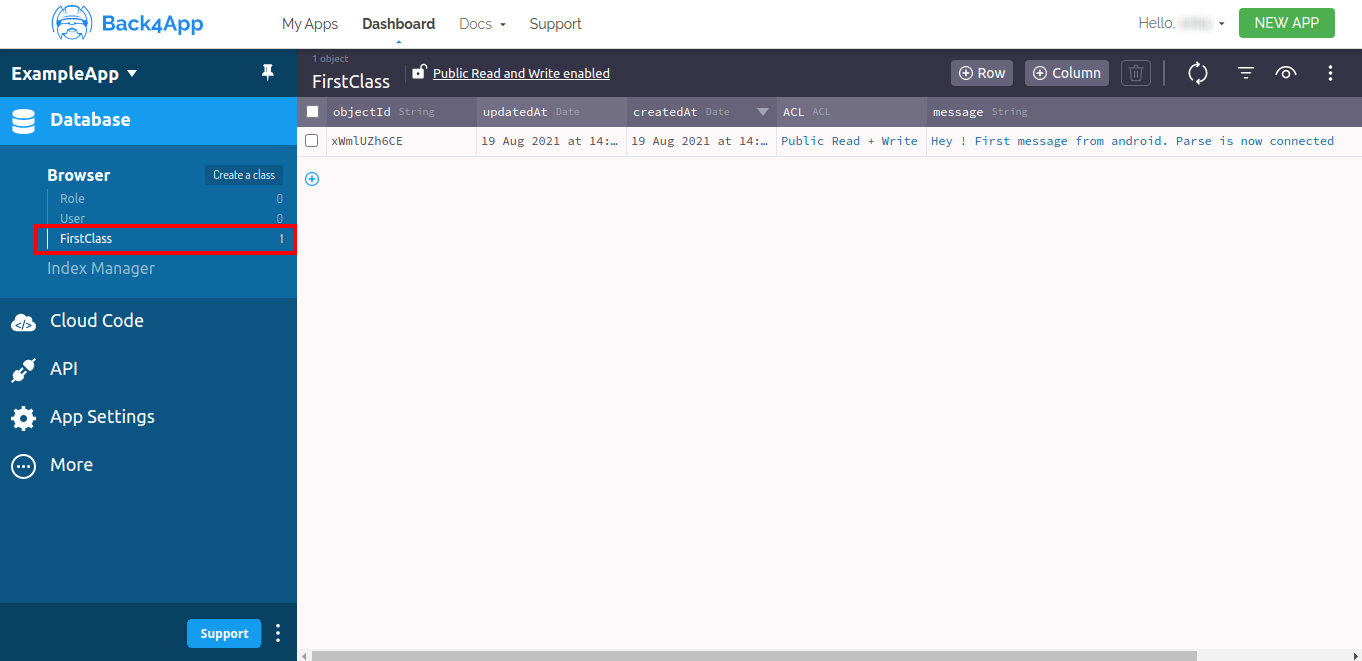
Task: Go to My Apps
Action: click(310, 24)
